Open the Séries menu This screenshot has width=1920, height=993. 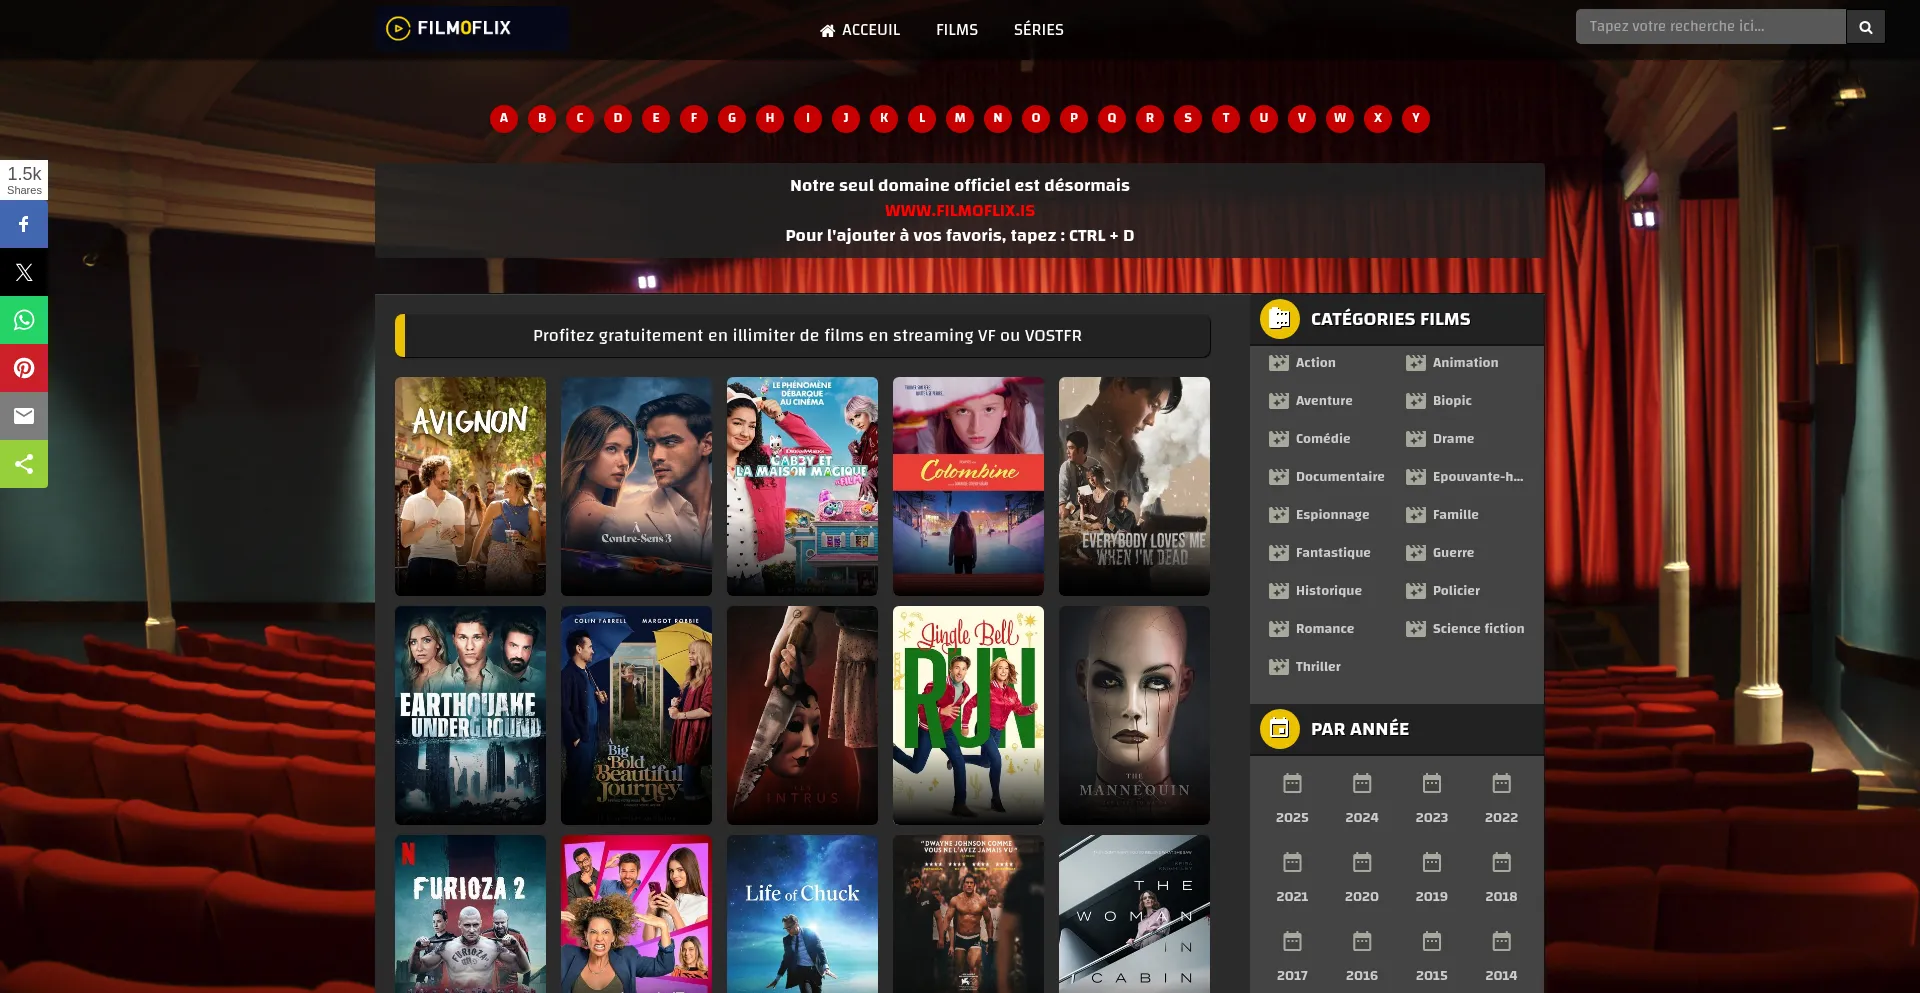tap(1039, 30)
